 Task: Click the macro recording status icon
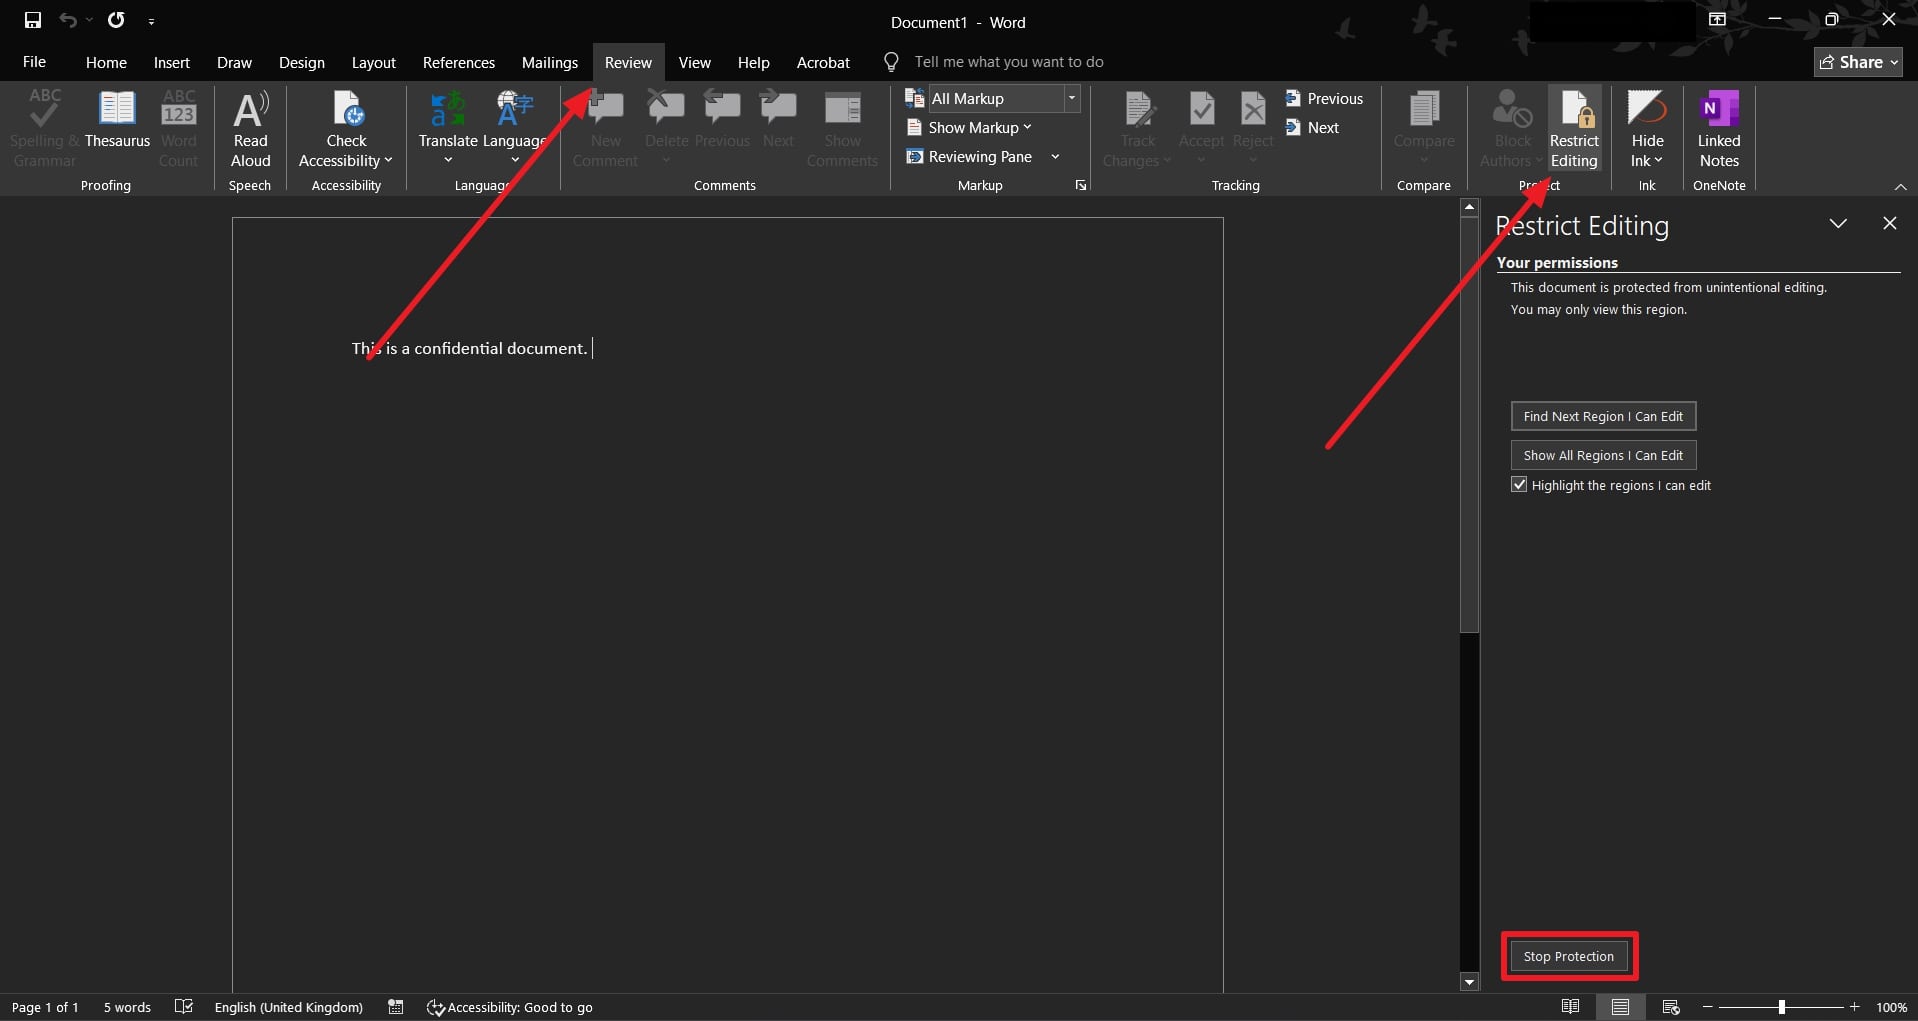point(396,1007)
